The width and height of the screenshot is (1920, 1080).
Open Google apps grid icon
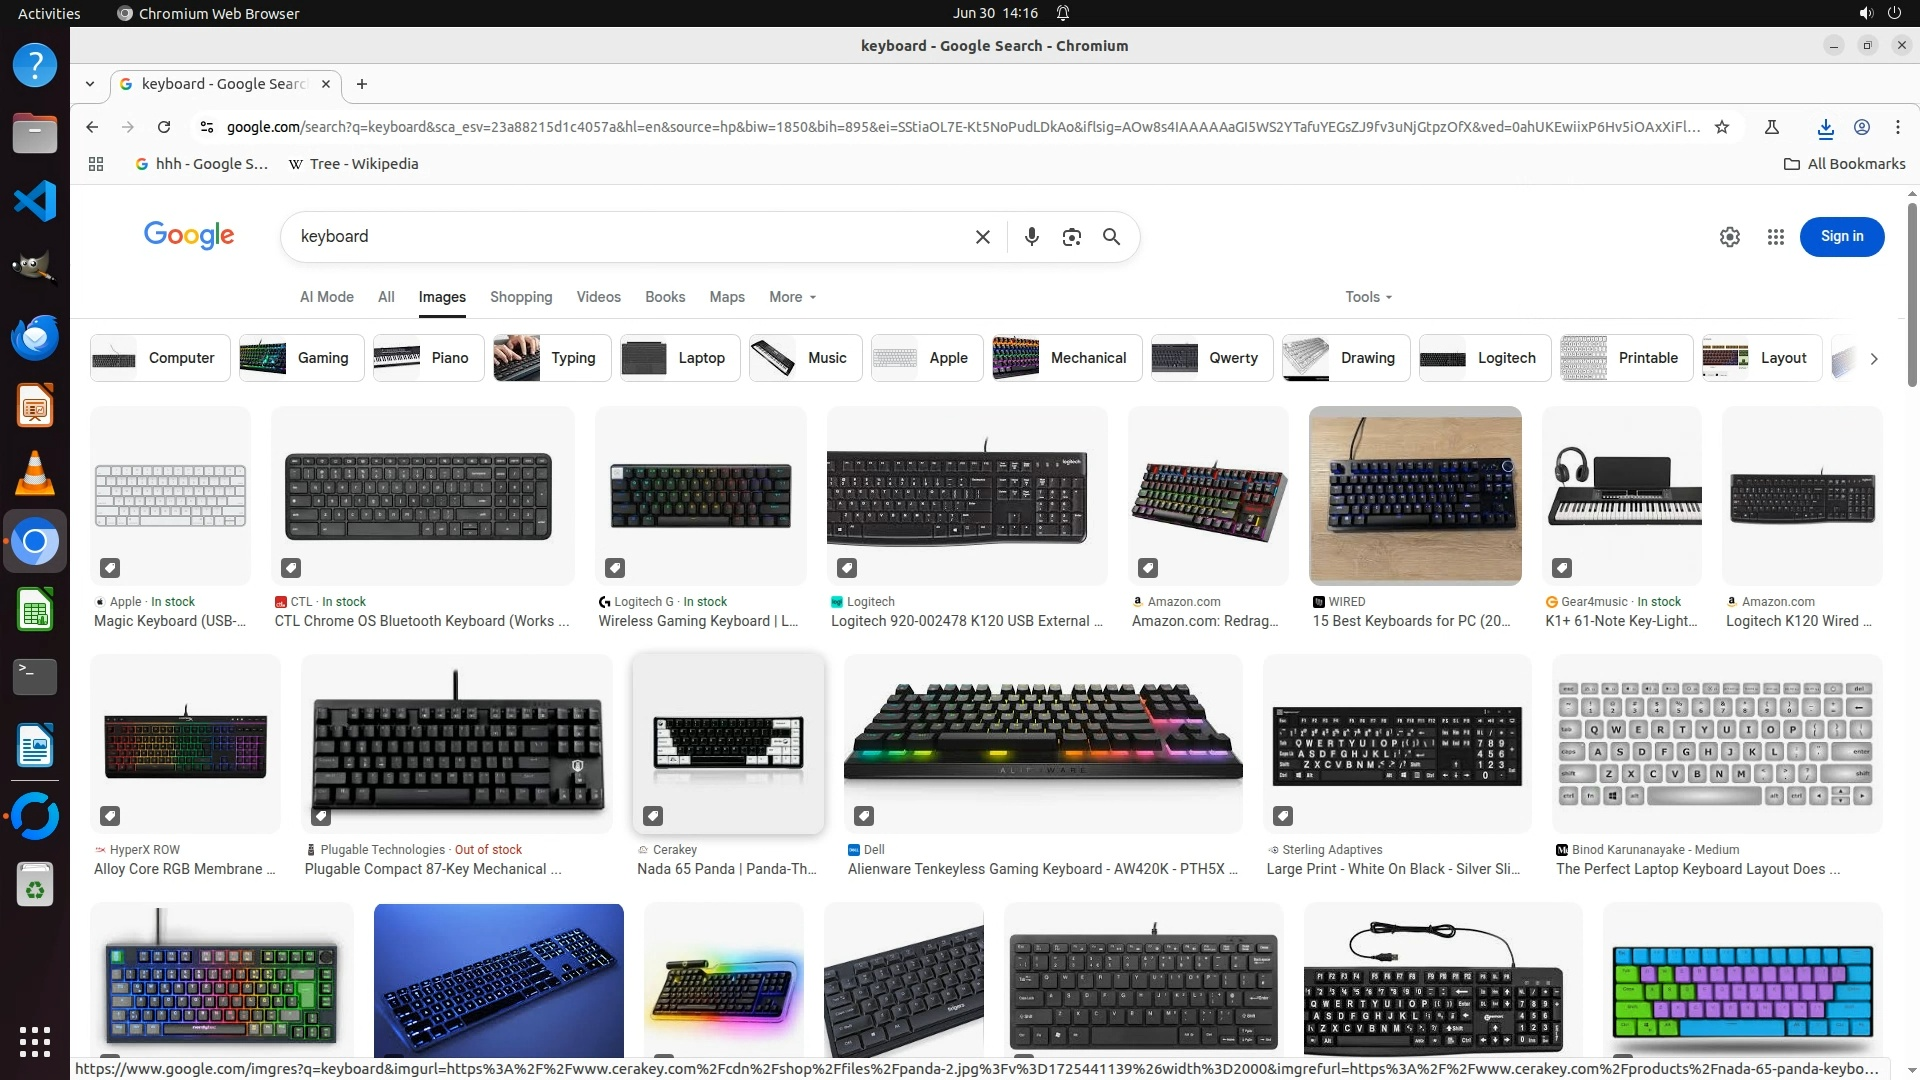click(x=1775, y=237)
